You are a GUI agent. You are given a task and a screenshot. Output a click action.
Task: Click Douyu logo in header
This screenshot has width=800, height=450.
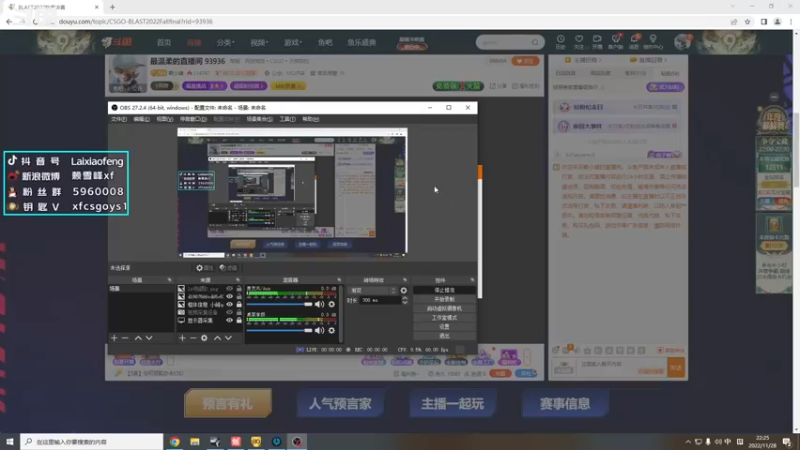pos(117,42)
